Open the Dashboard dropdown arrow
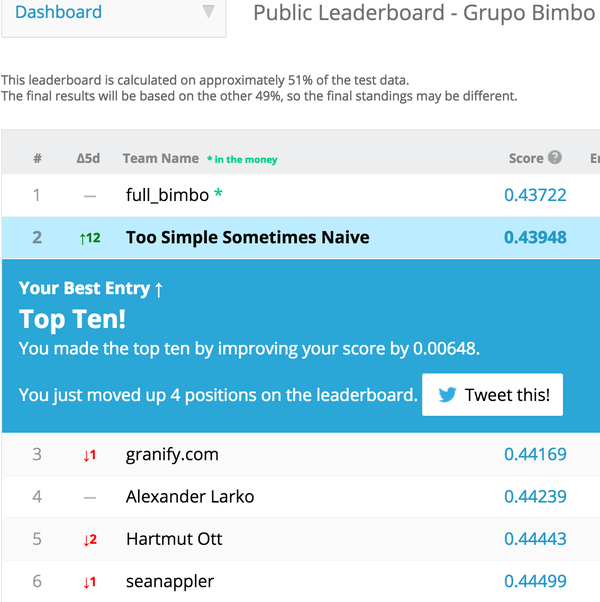600x602 pixels. (x=208, y=11)
